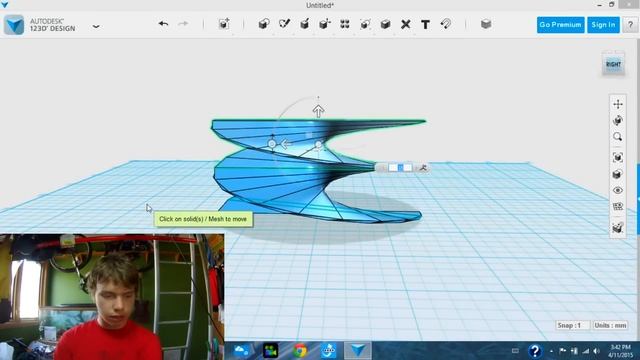Screen dimensions: 640x360
Task: Open the Grouping tool menu
Action: click(x=365, y=24)
